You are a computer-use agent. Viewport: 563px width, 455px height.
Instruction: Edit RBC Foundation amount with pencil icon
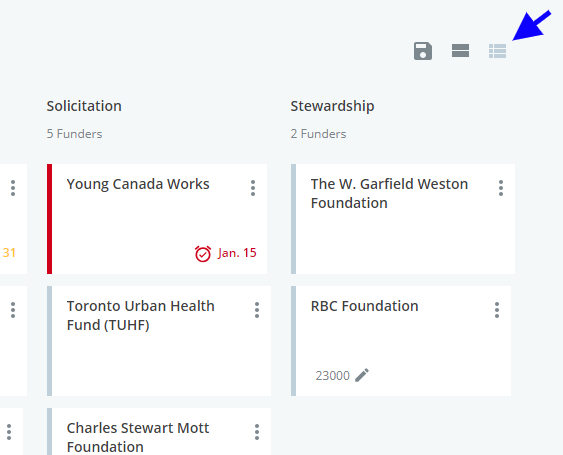pyautogui.click(x=362, y=375)
